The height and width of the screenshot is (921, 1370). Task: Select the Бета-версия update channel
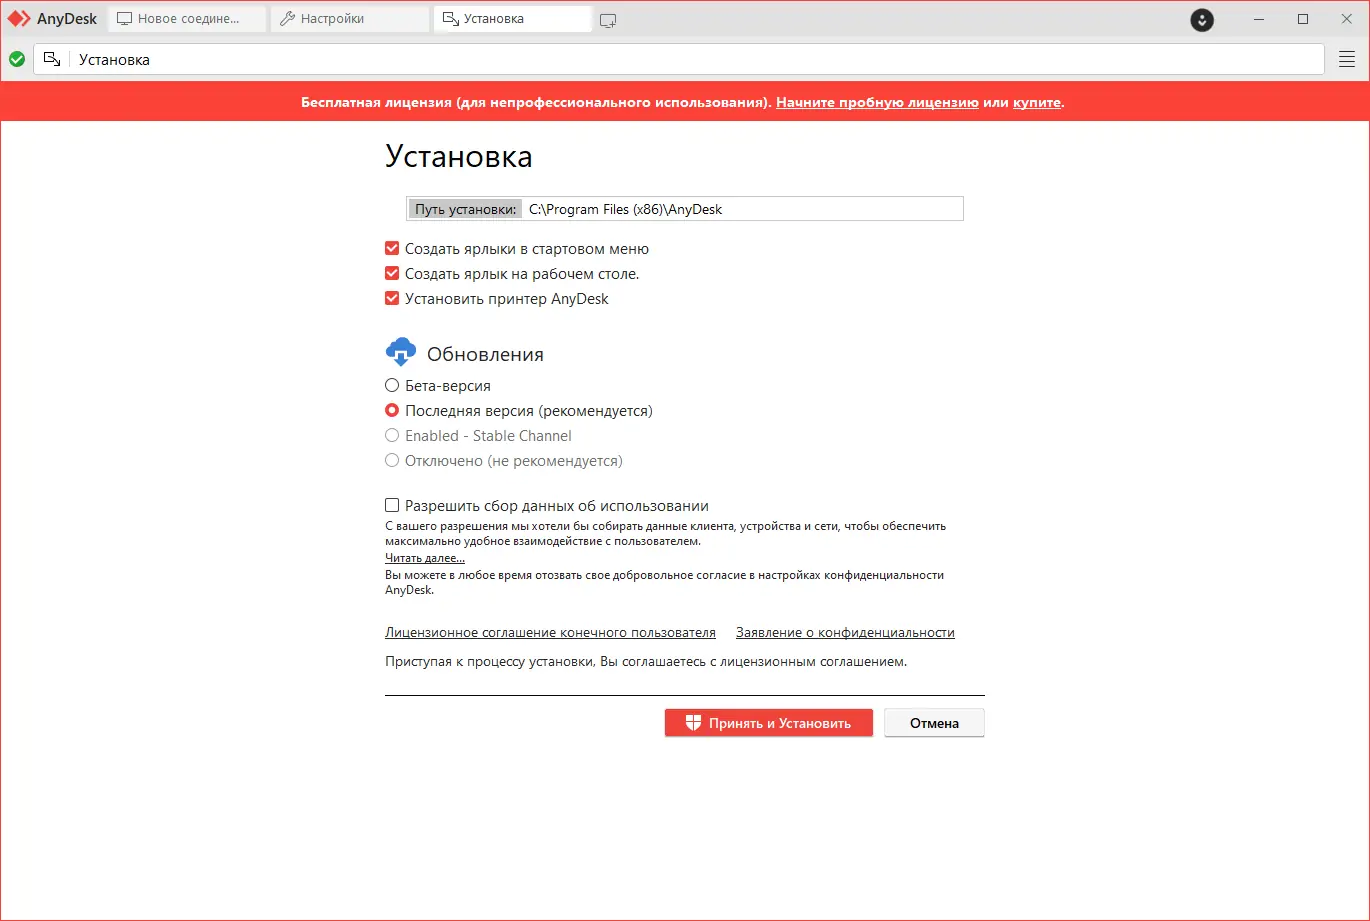[391, 385]
